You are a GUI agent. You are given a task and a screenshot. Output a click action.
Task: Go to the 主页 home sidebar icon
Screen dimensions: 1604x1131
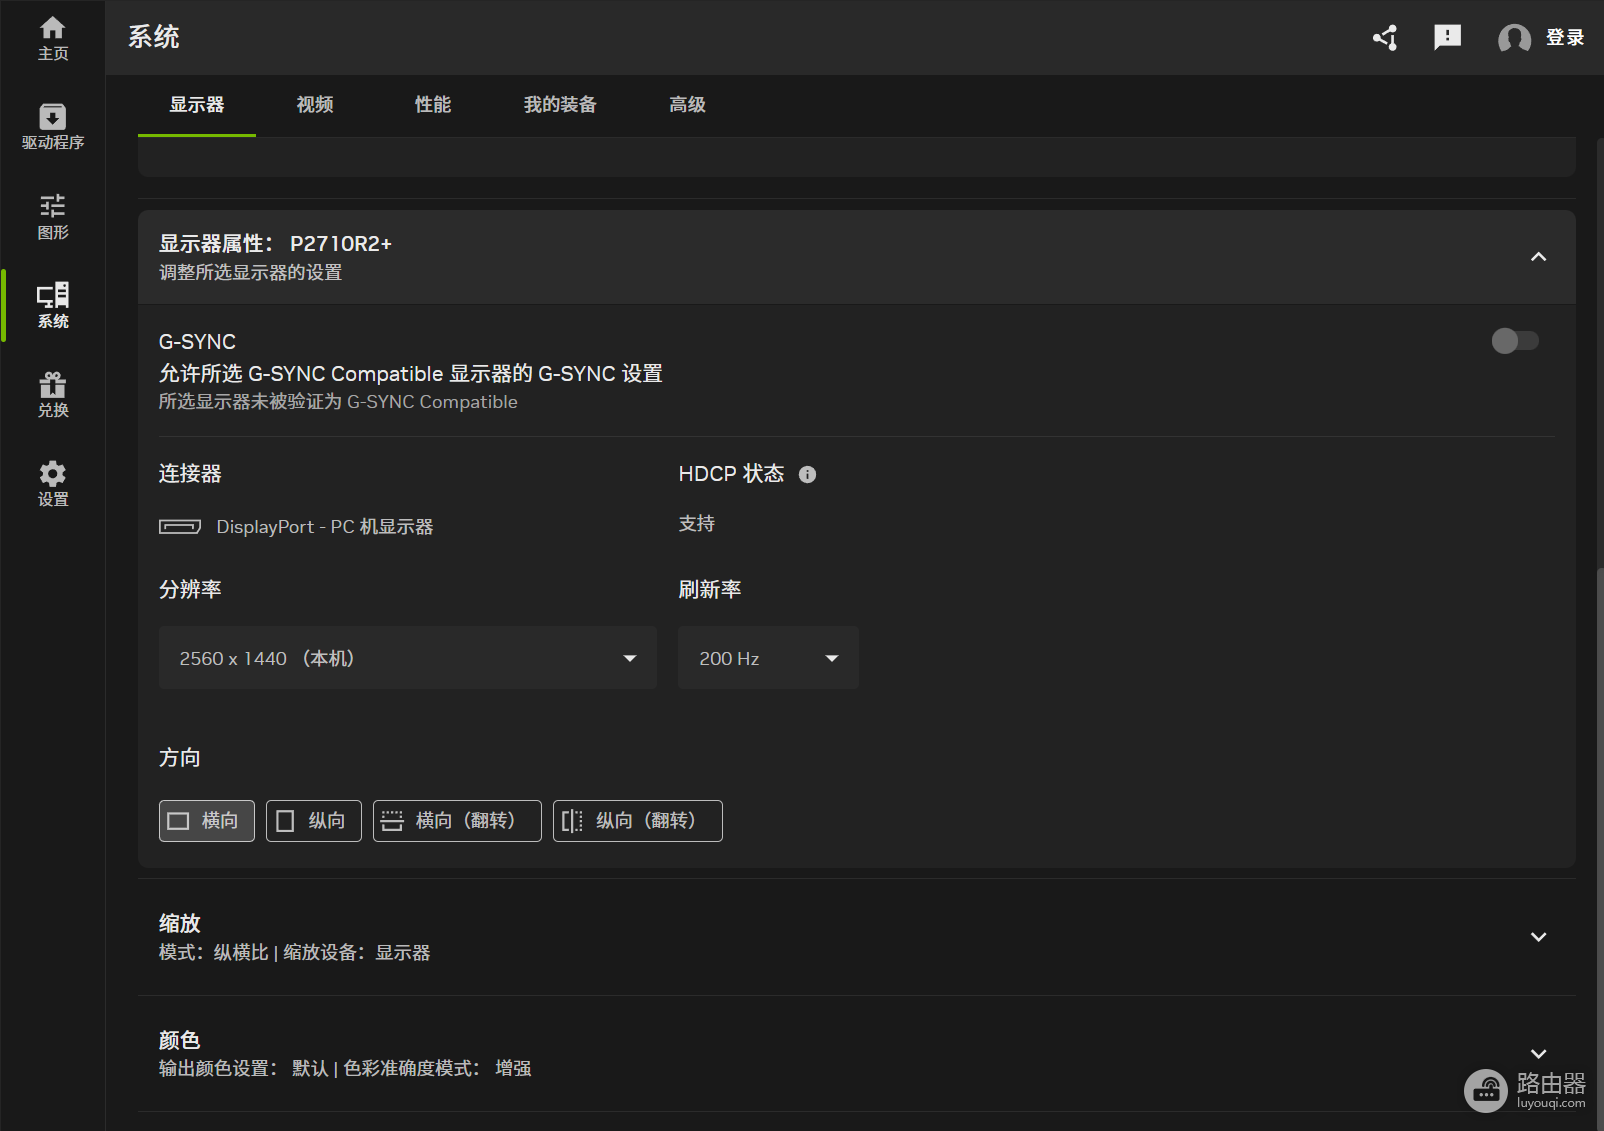pyautogui.click(x=53, y=38)
